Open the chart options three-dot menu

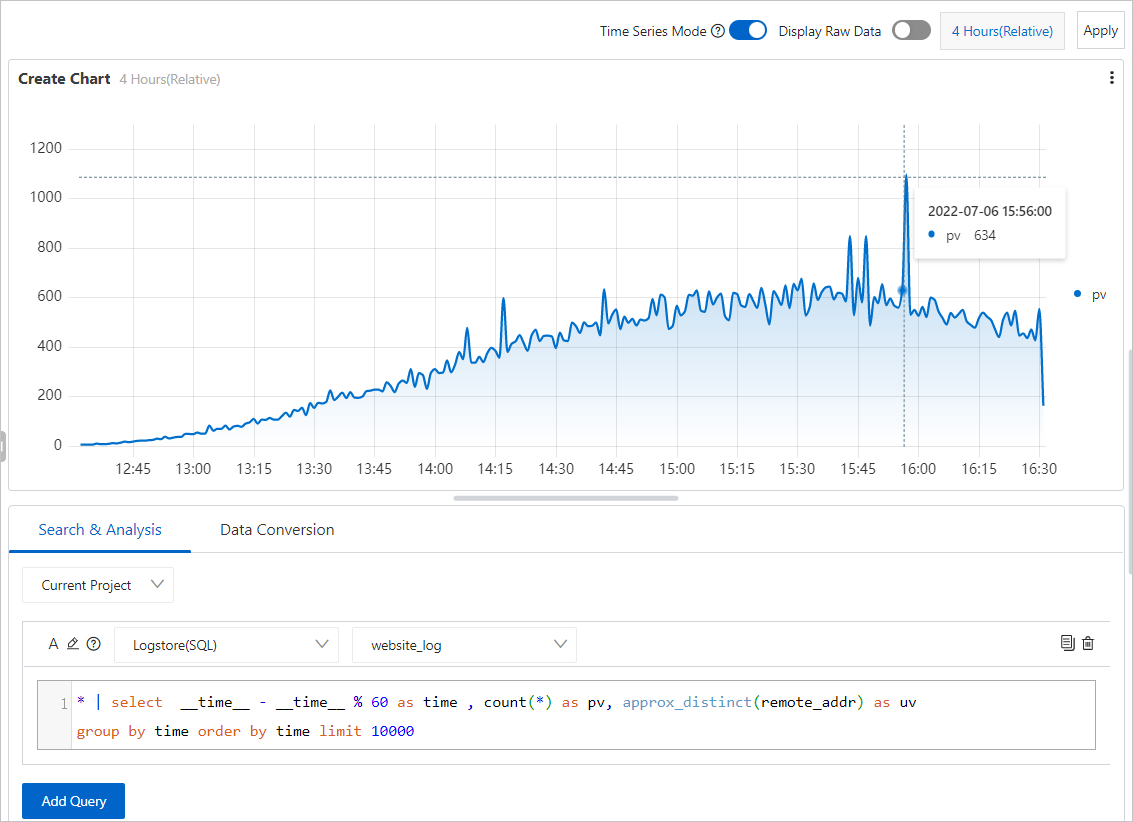(1111, 77)
